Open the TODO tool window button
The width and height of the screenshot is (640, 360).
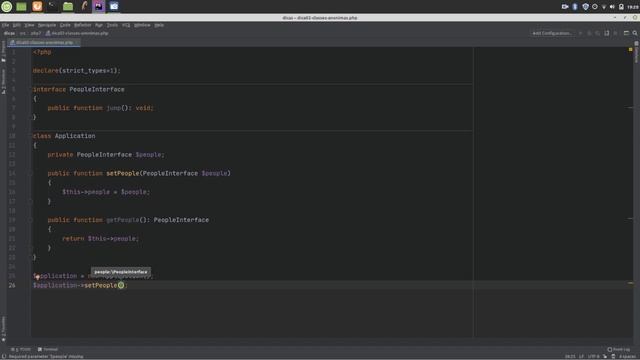coord(21,349)
